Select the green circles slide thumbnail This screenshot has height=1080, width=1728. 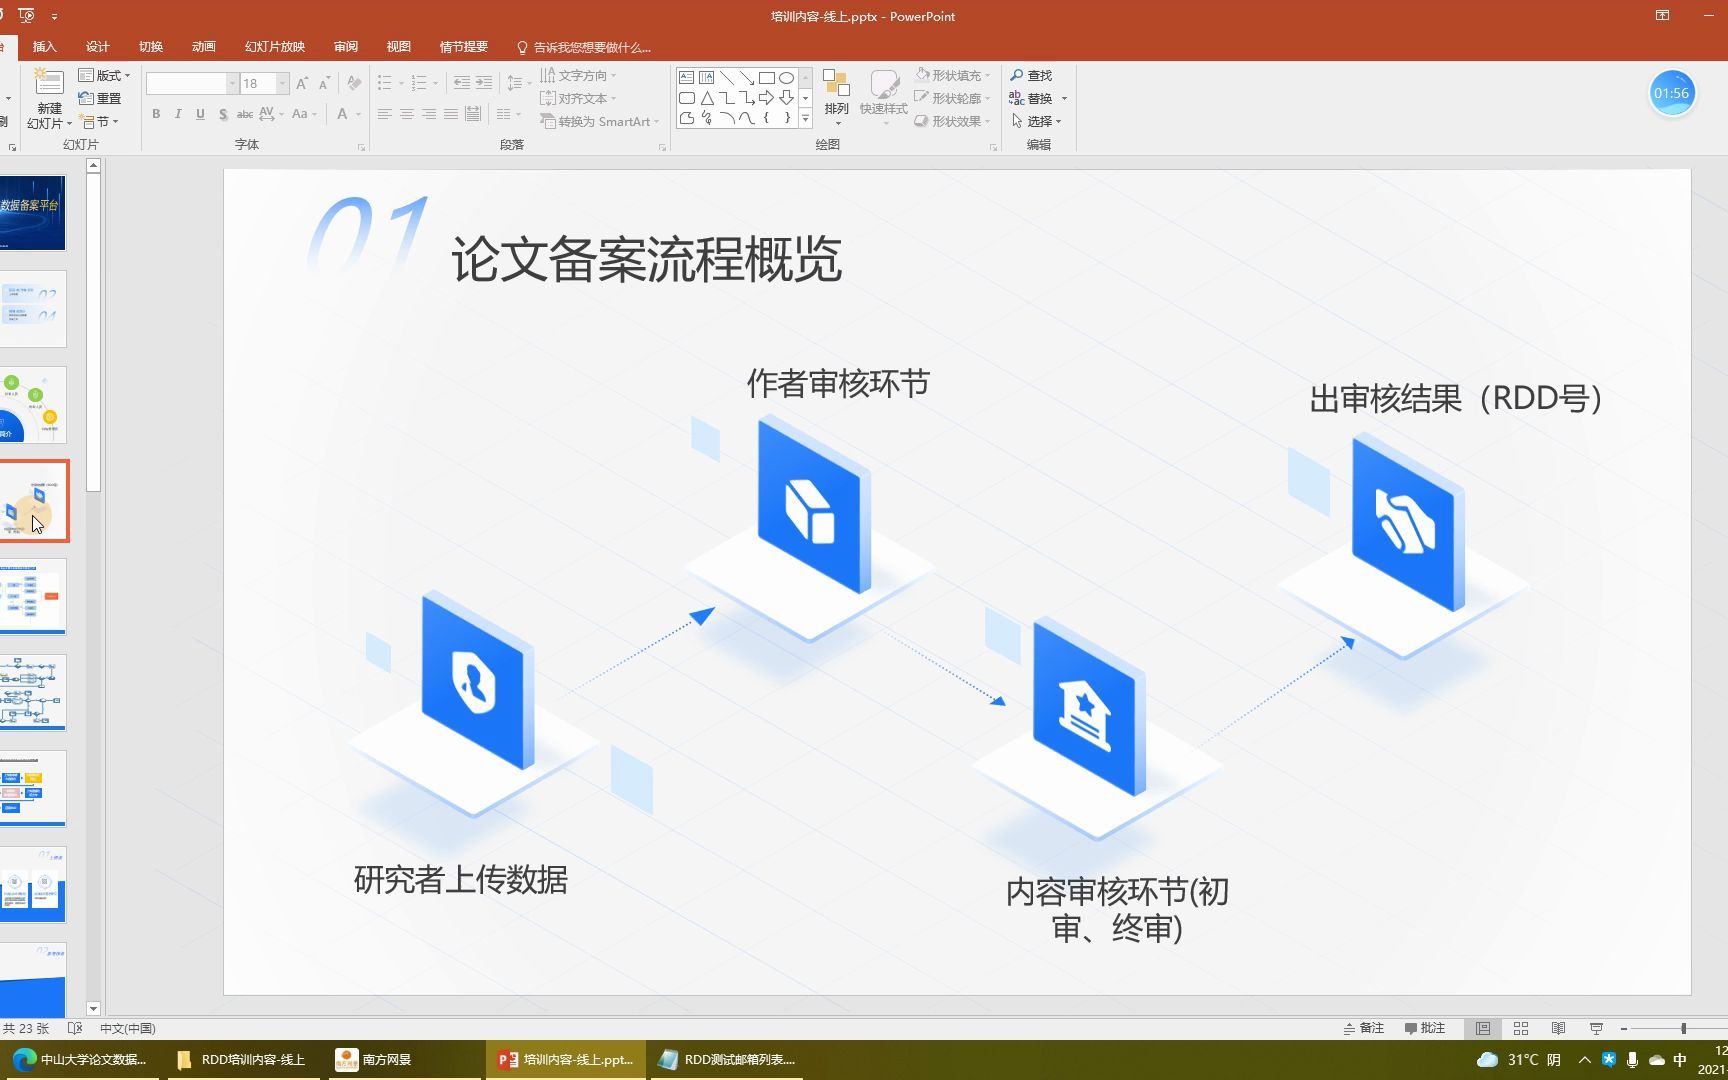click(33, 405)
